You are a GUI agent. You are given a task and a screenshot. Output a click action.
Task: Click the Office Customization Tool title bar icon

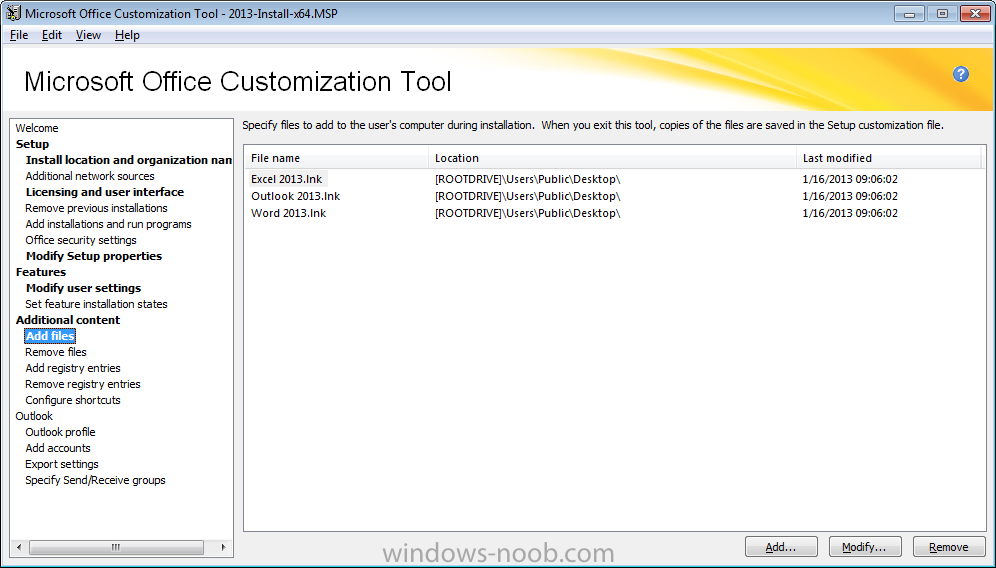(13, 13)
